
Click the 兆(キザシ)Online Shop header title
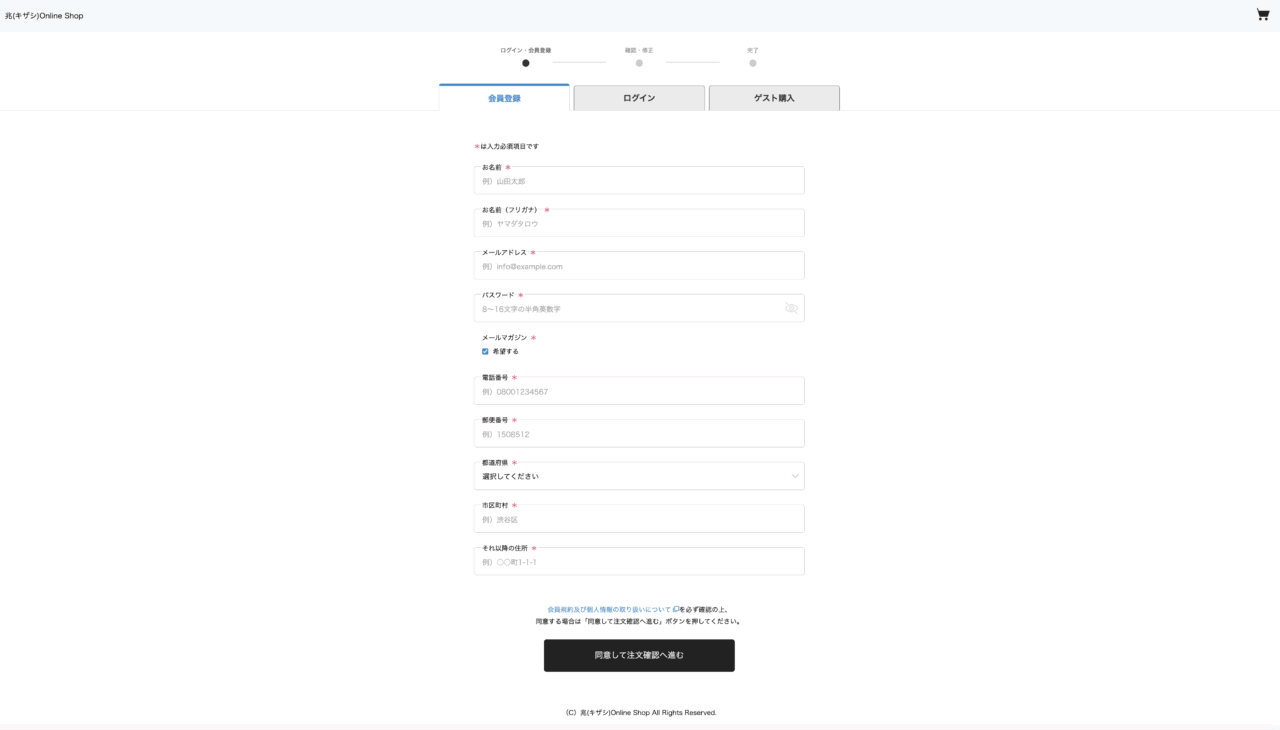point(44,16)
